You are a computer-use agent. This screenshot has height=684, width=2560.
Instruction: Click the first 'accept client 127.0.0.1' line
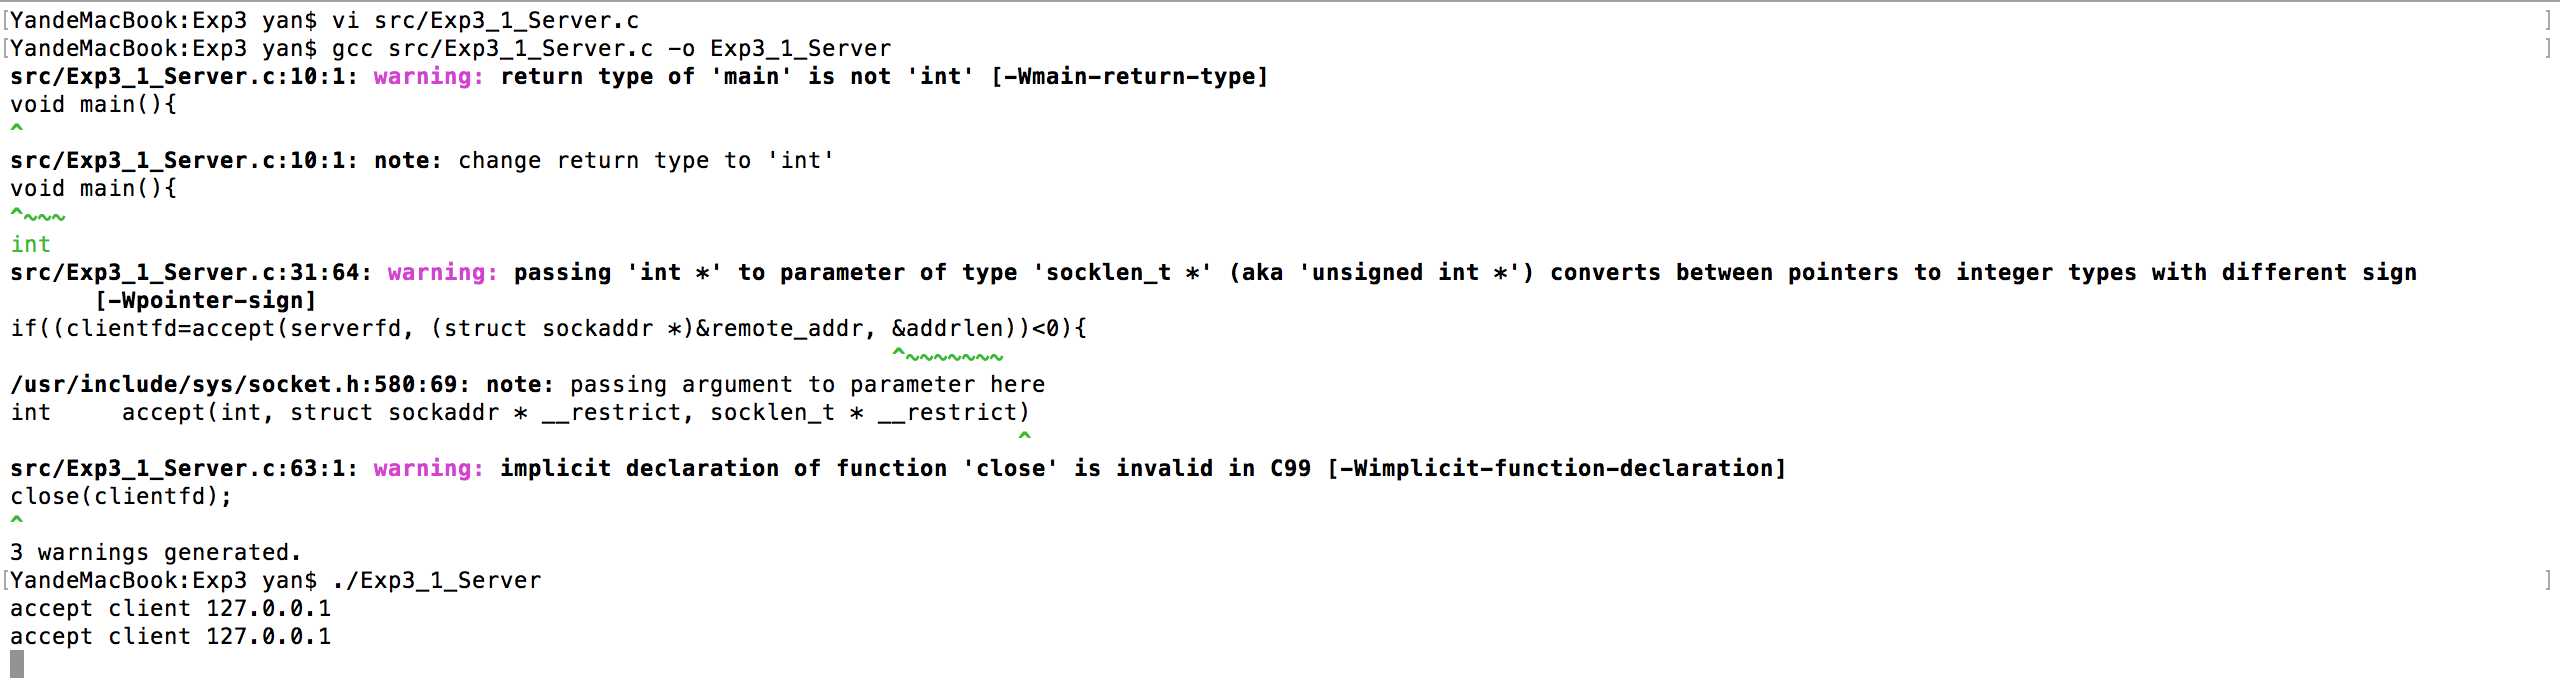pyautogui.click(x=170, y=608)
